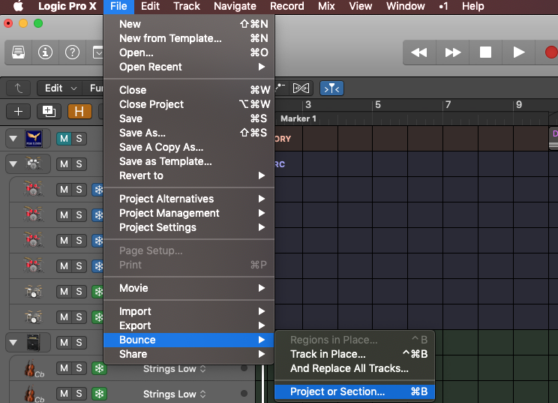Click the Quick Help question mark icon
This screenshot has width=558, height=403.
coord(72,53)
